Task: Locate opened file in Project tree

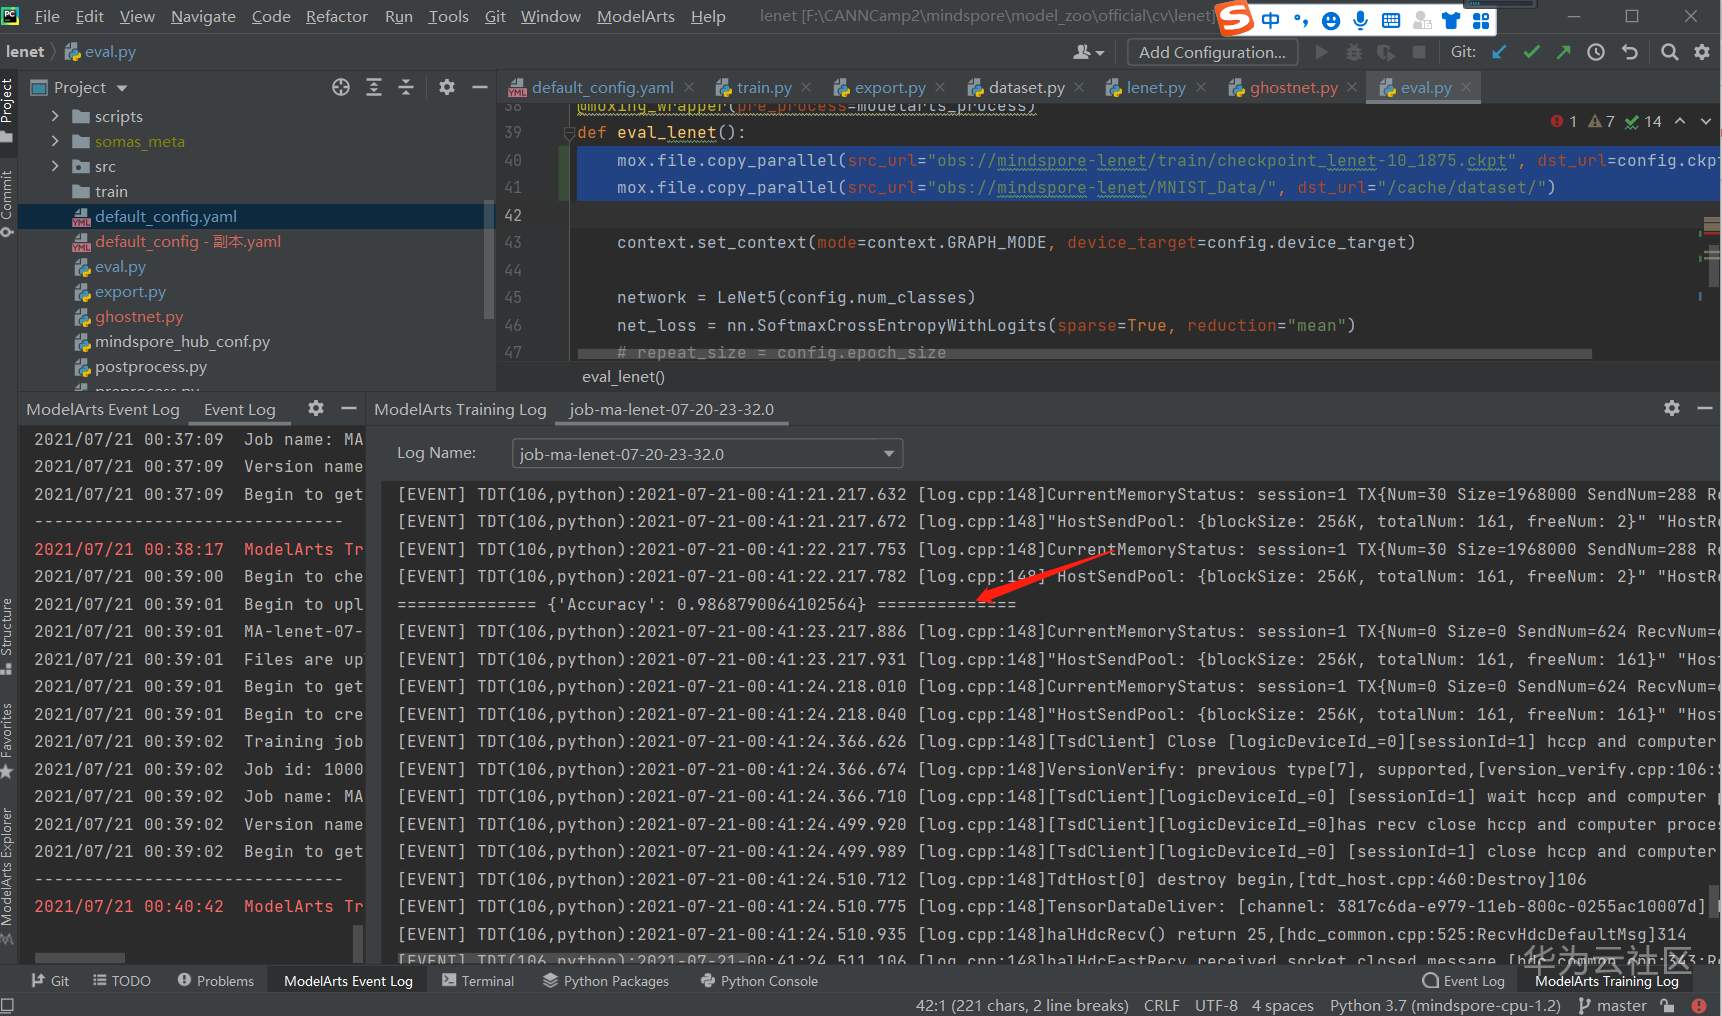Action: [x=341, y=88]
